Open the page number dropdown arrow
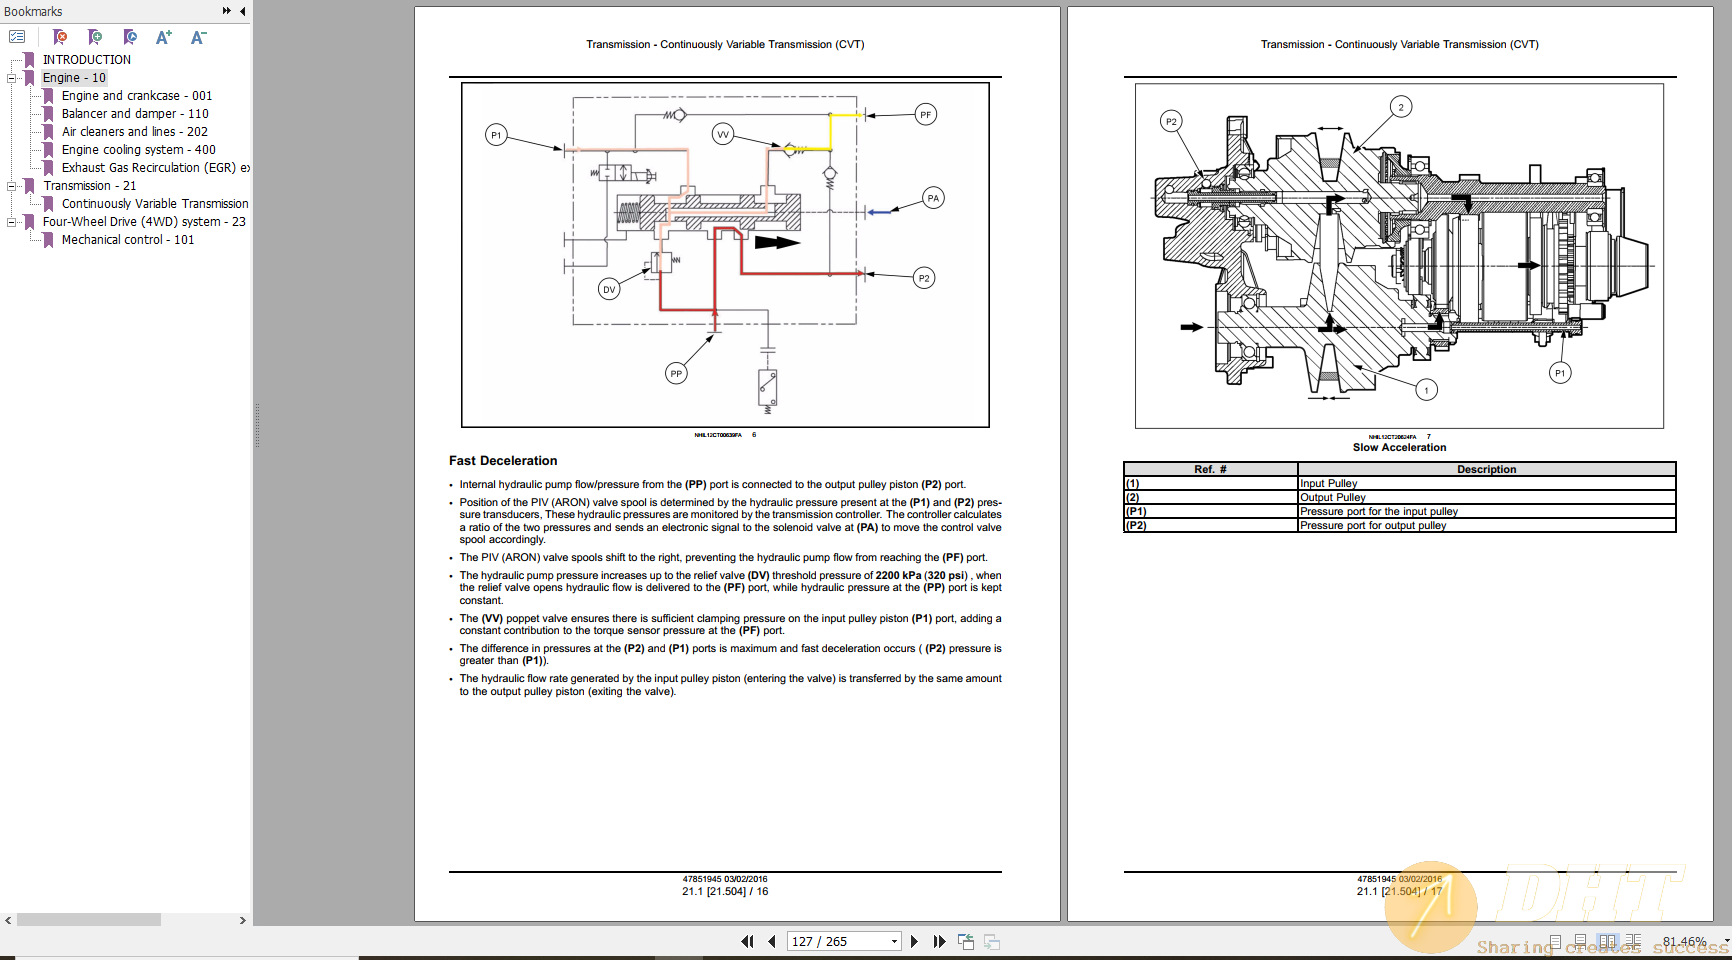1732x960 pixels. tap(894, 941)
